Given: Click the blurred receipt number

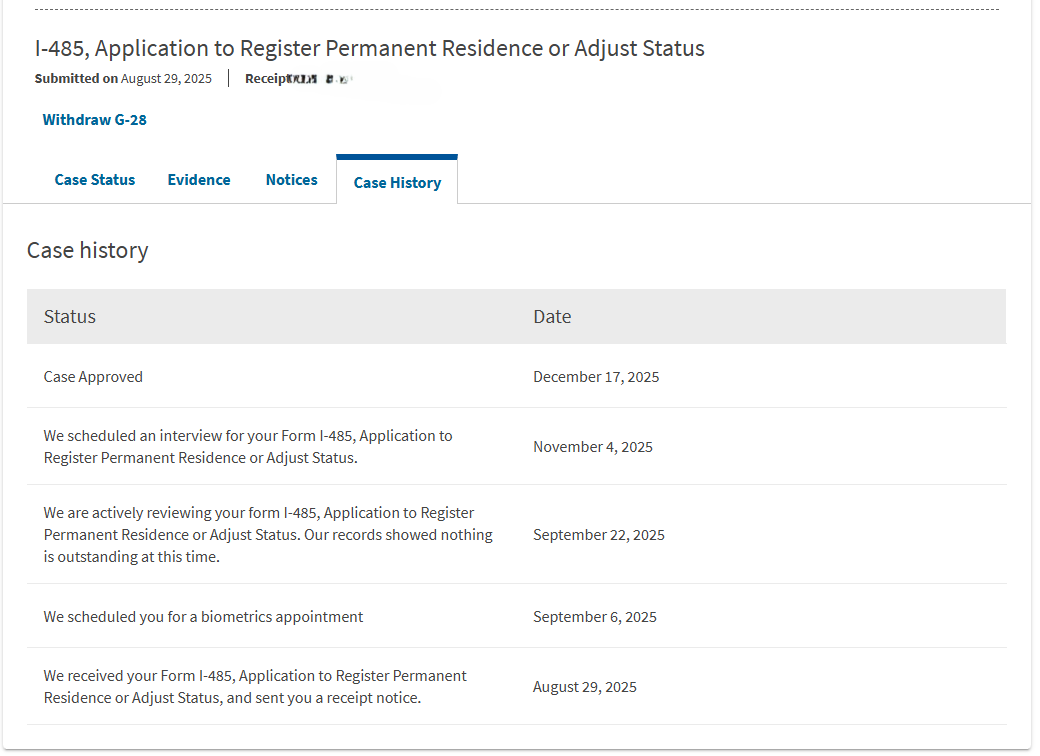Looking at the screenshot, I should tap(320, 79).
